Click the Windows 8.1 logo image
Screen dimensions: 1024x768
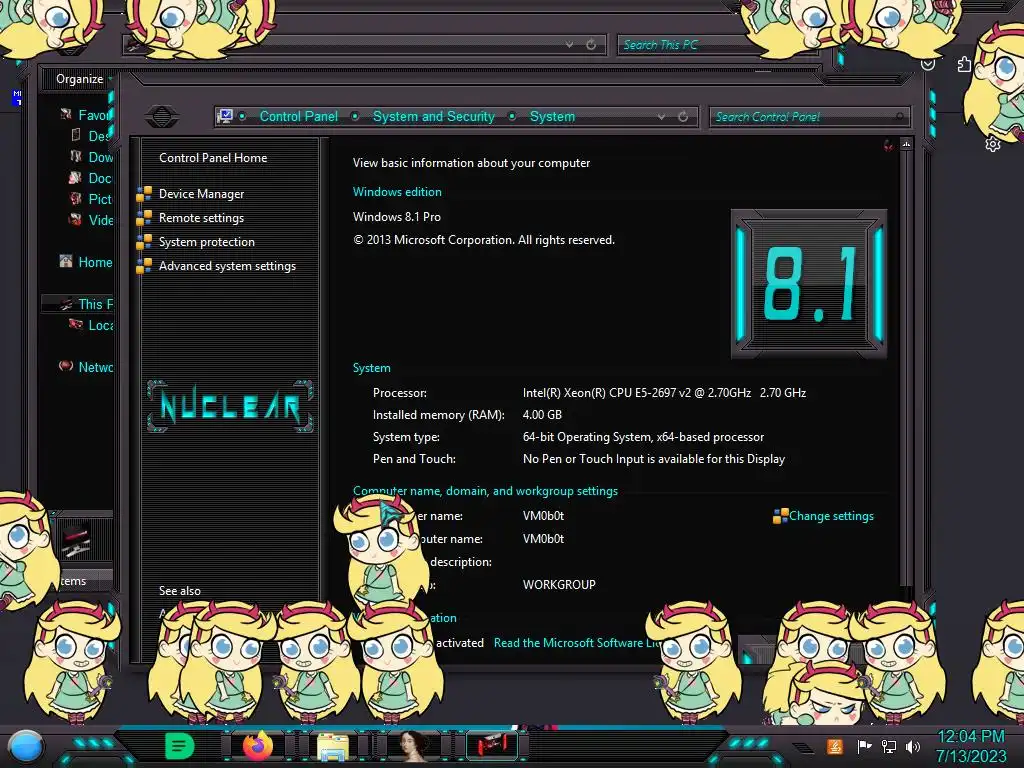pyautogui.click(x=808, y=283)
